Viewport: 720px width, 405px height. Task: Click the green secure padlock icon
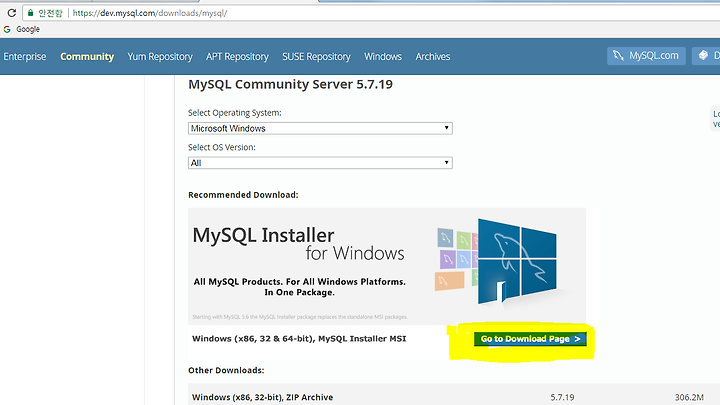30,13
